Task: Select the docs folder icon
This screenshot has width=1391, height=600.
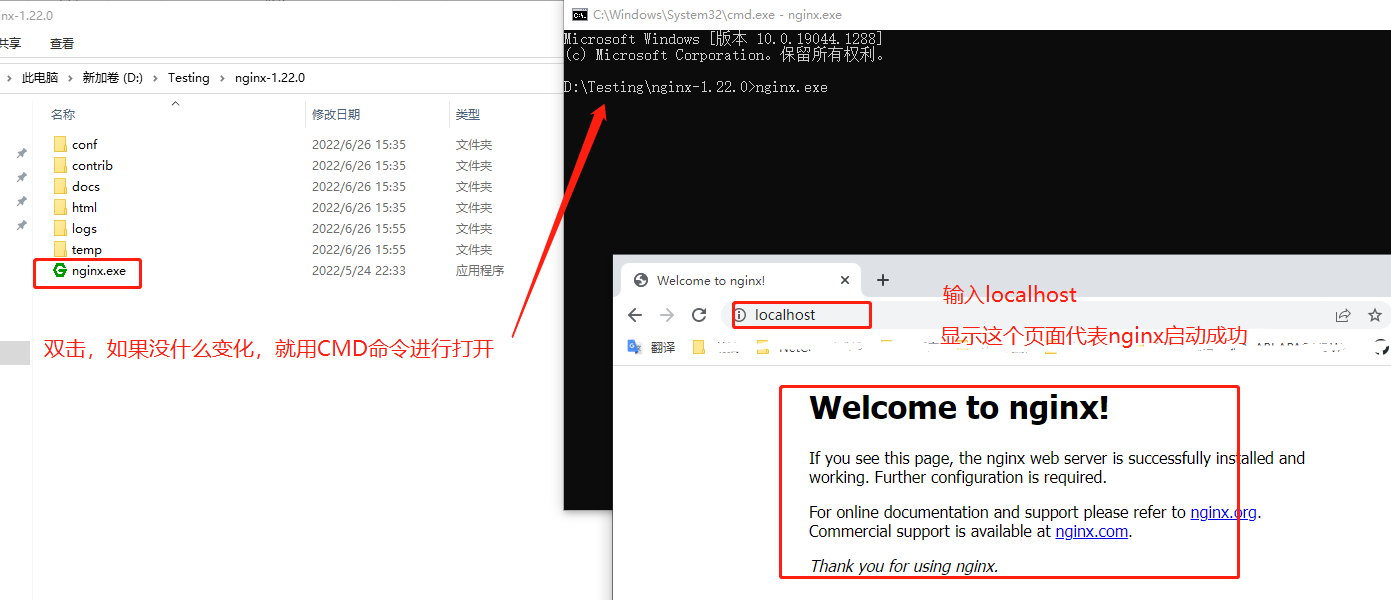Action: (59, 187)
